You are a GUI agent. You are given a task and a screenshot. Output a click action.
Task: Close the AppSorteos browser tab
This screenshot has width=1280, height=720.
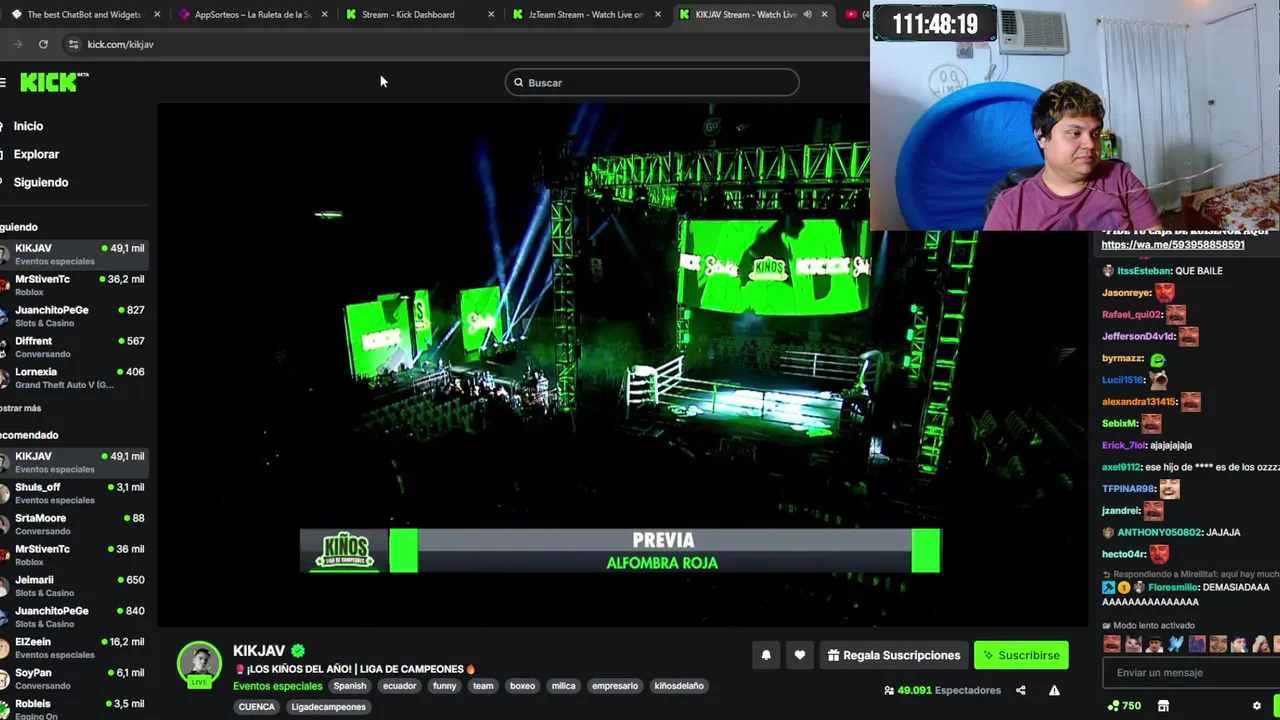pyautogui.click(x=324, y=14)
